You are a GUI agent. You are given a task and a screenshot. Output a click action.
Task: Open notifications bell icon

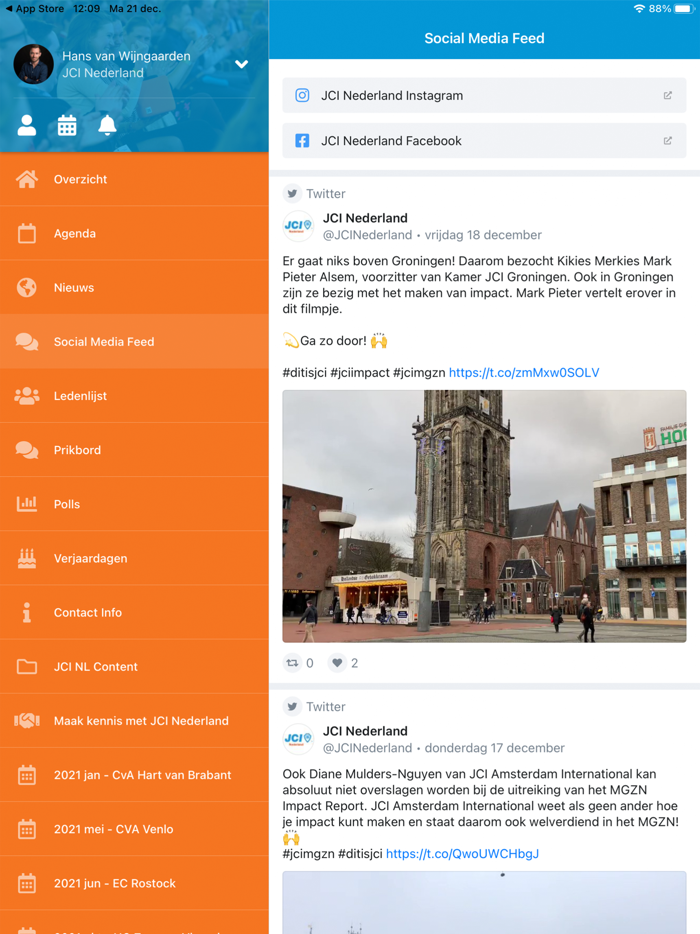tap(107, 125)
